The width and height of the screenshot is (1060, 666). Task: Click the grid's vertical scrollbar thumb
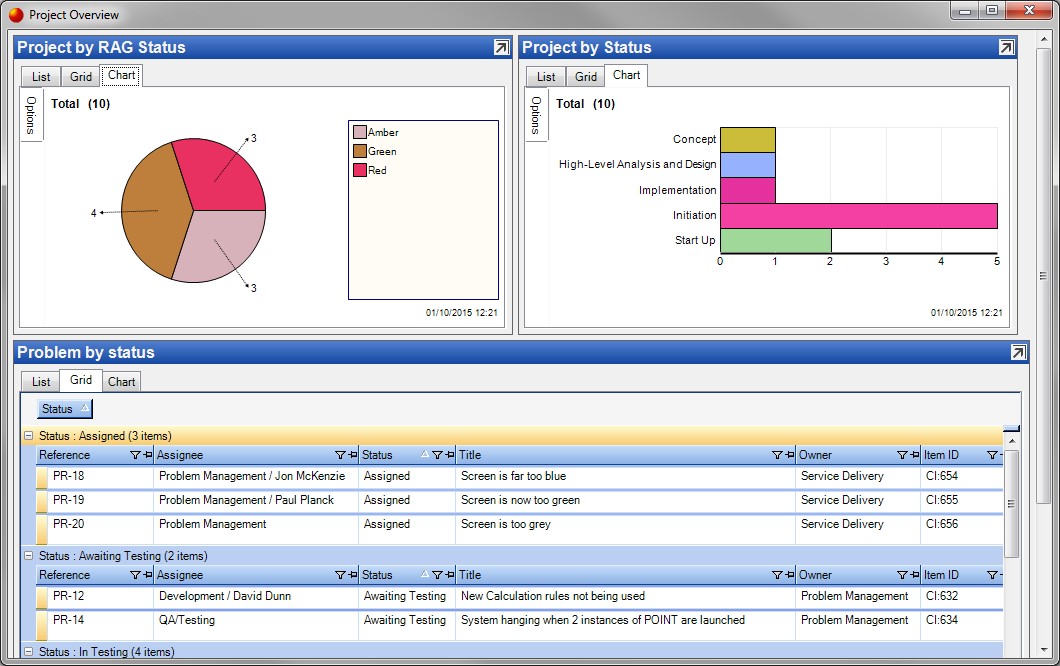(x=1011, y=503)
